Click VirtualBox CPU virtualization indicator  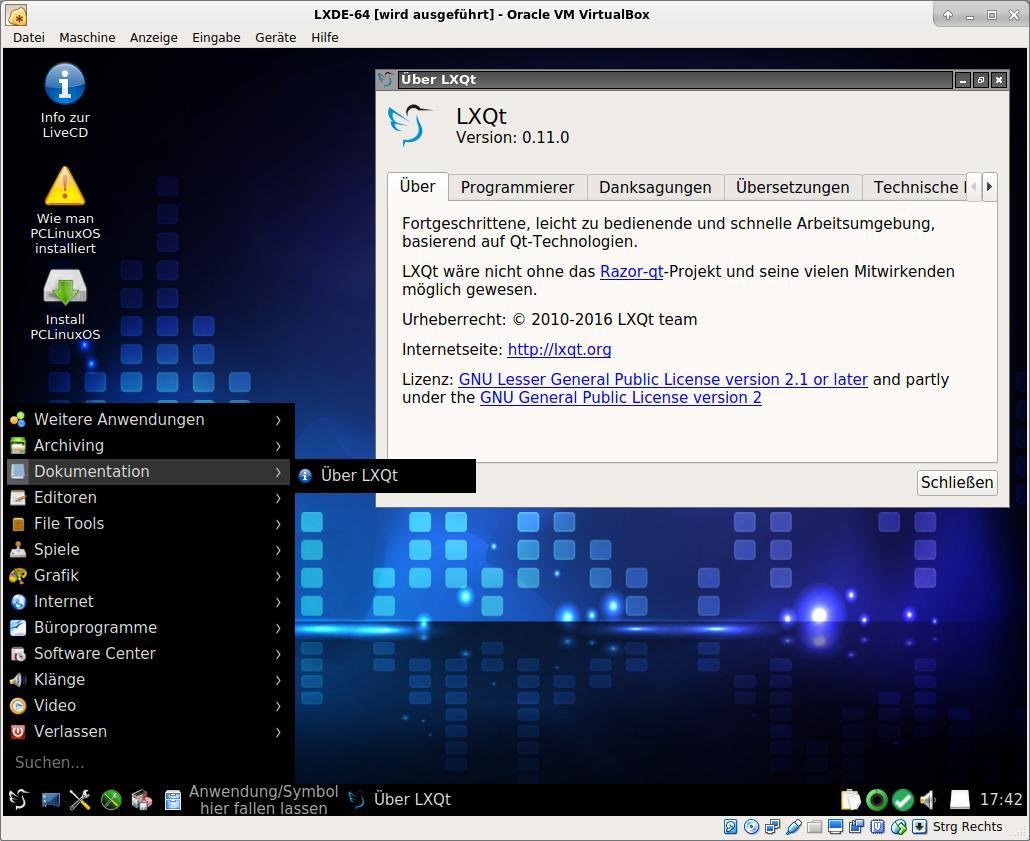pyautogui.click(x=878, y=827)
